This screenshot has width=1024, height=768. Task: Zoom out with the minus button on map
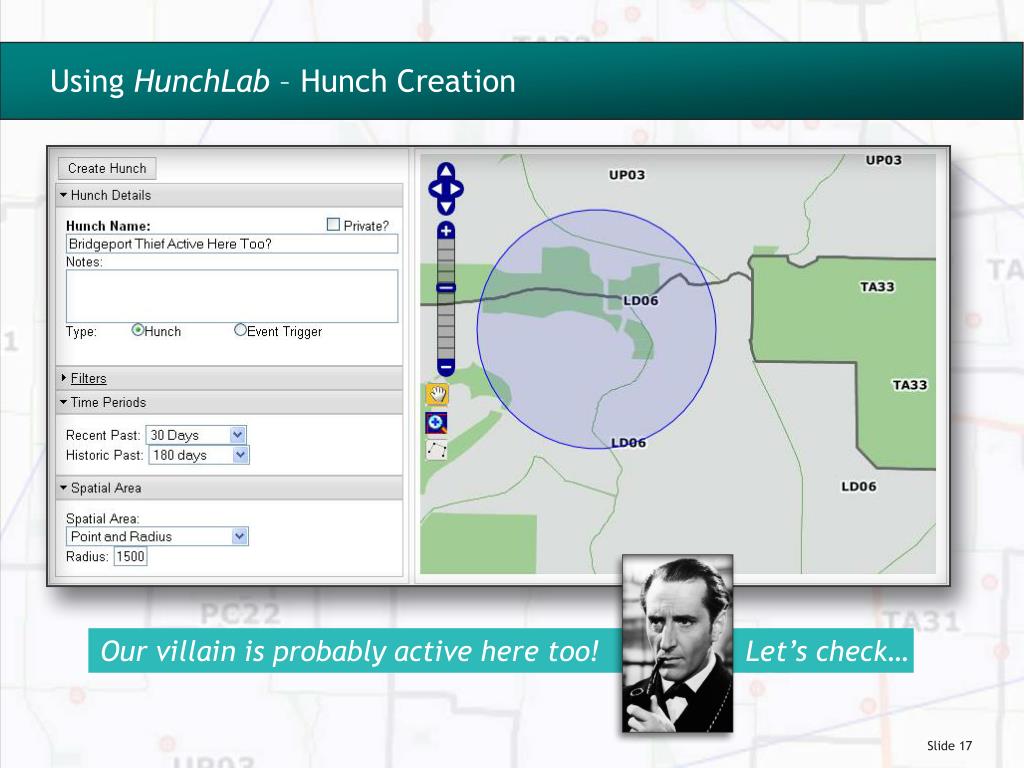446,367
